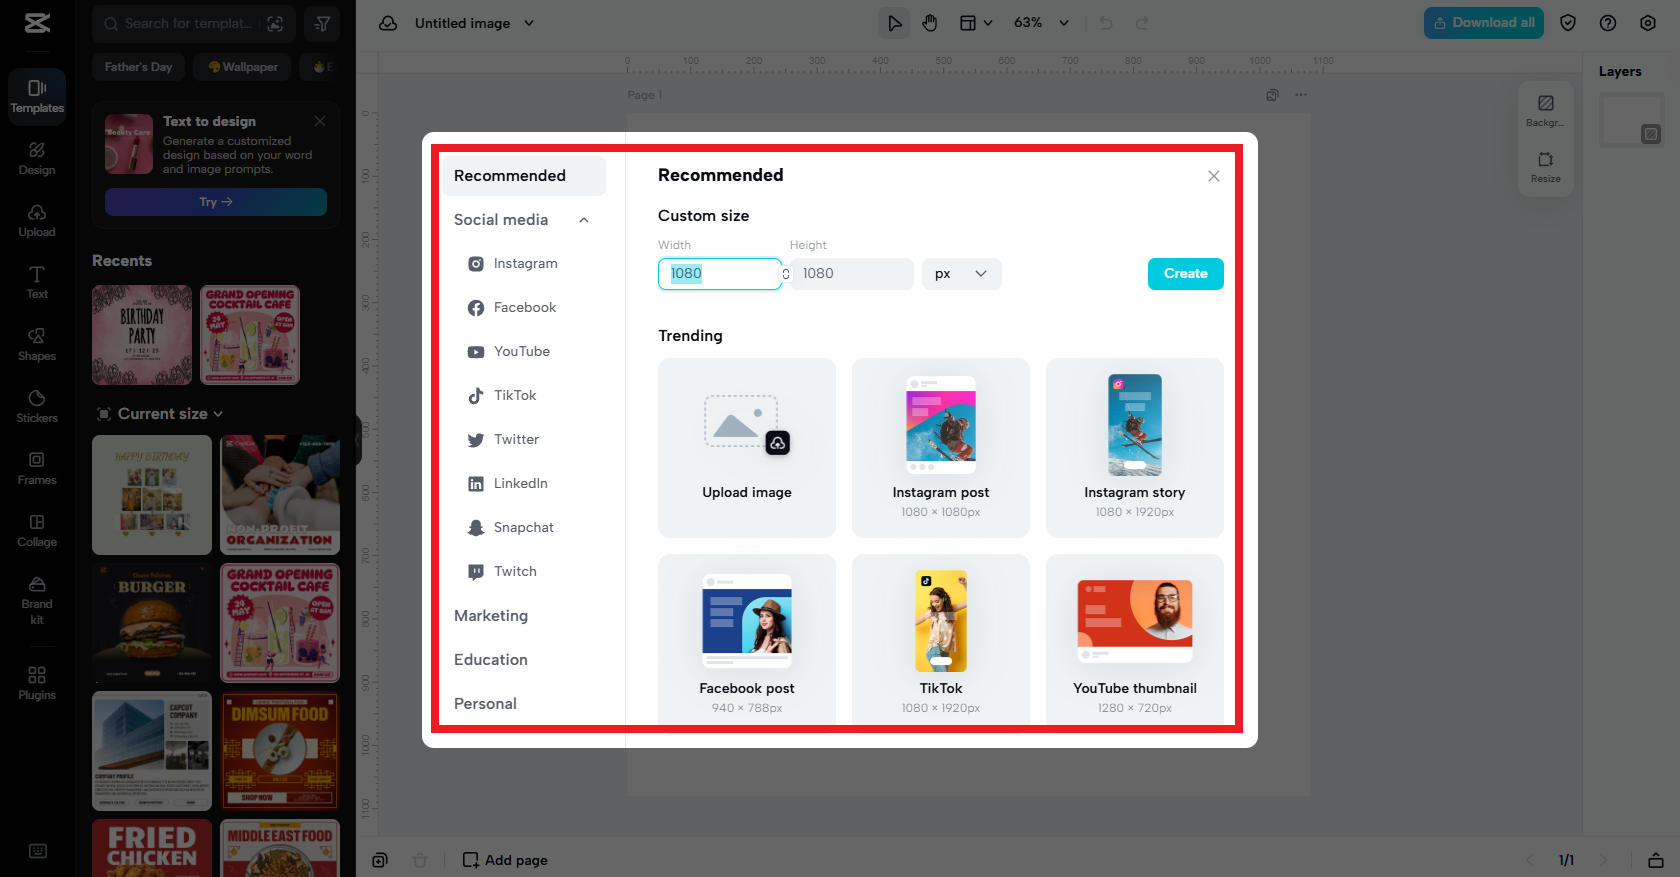1680x877 pixels.
Task: Open the Design panel in sidebar
Action: click(x=37, y=159)
